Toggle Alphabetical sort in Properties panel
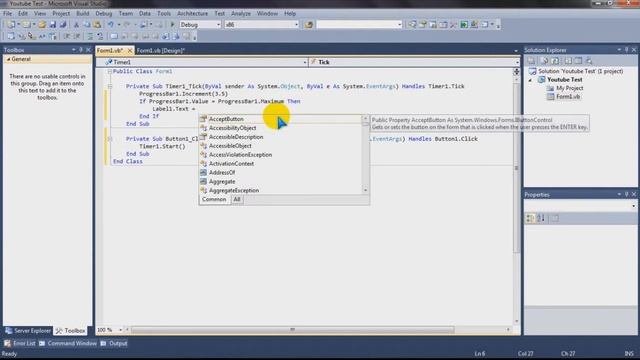The height and width of the screenshot is (360, 640). click(x=541, y=218)
